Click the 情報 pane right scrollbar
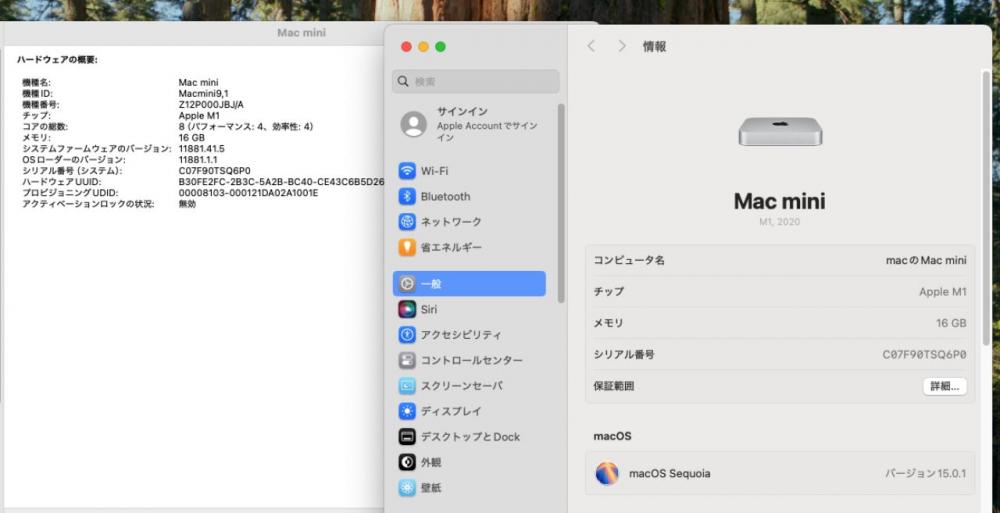 pos(986,208)
